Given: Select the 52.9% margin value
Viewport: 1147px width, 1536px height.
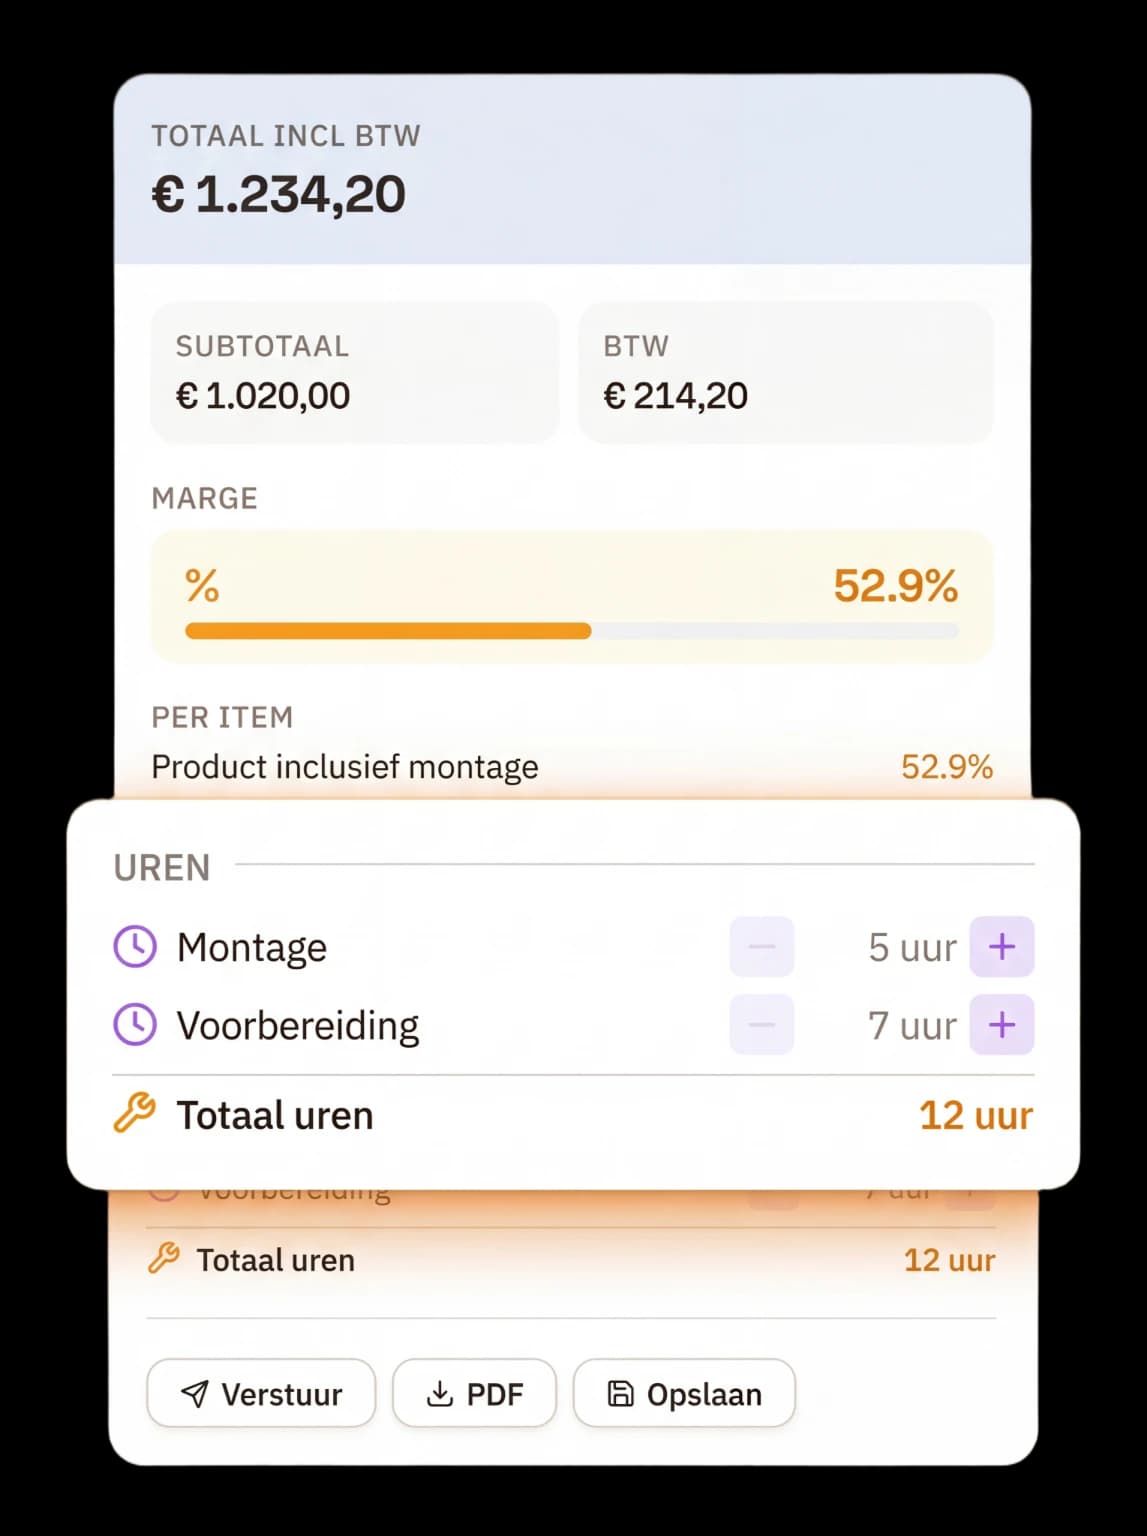Looking at the screenshot, I should click(x=896, y=588).
